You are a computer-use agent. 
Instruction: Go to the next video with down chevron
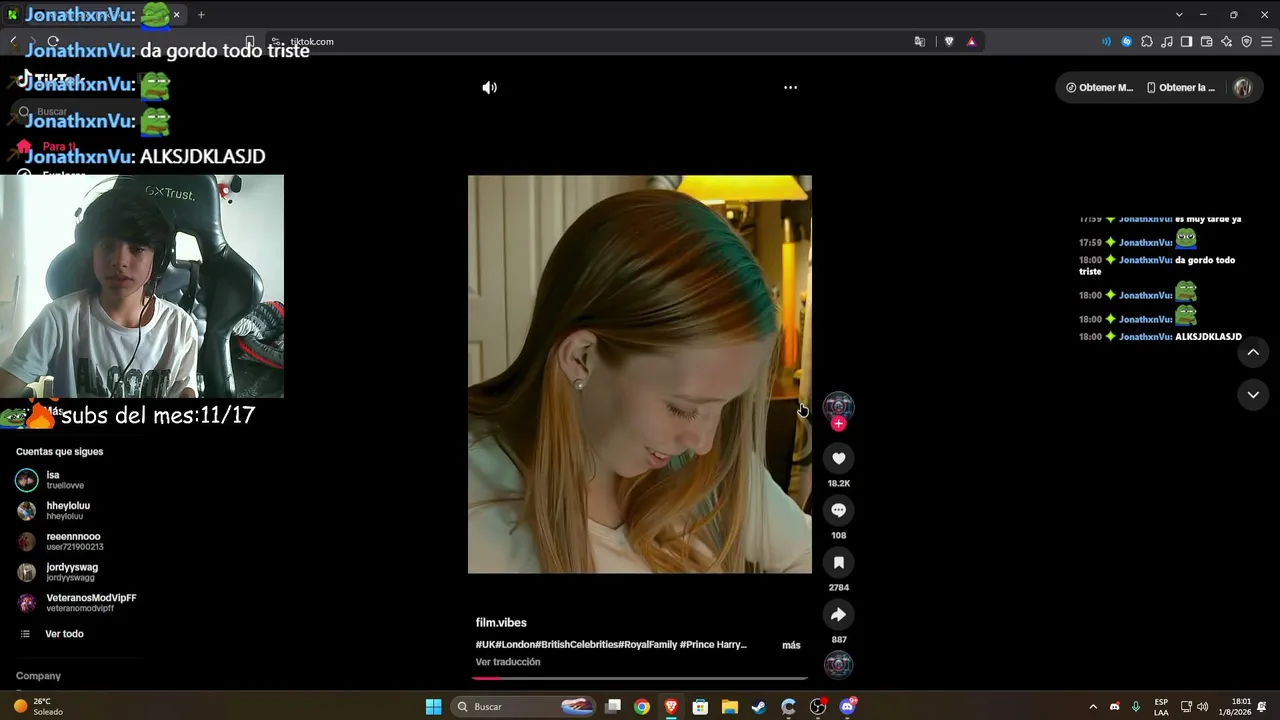click(1253, 395)
